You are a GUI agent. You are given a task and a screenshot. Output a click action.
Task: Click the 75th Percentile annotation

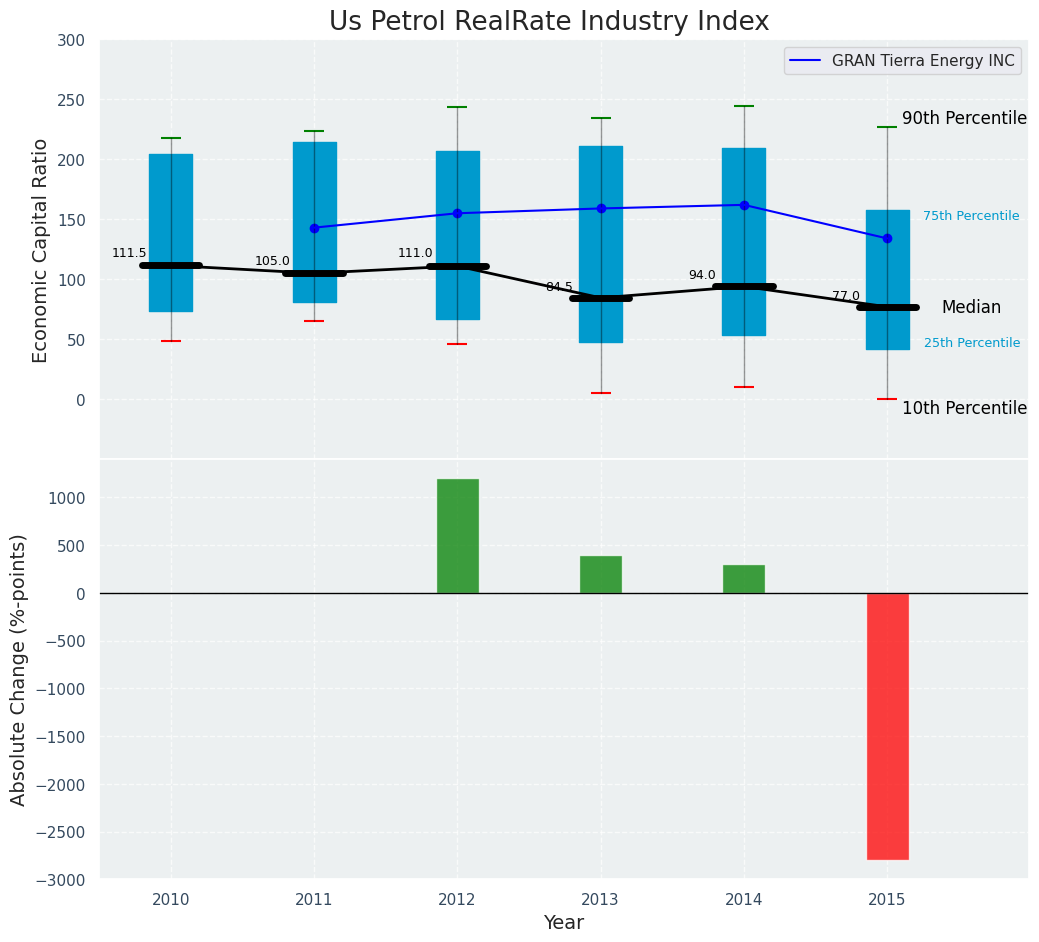coord(971,216)
